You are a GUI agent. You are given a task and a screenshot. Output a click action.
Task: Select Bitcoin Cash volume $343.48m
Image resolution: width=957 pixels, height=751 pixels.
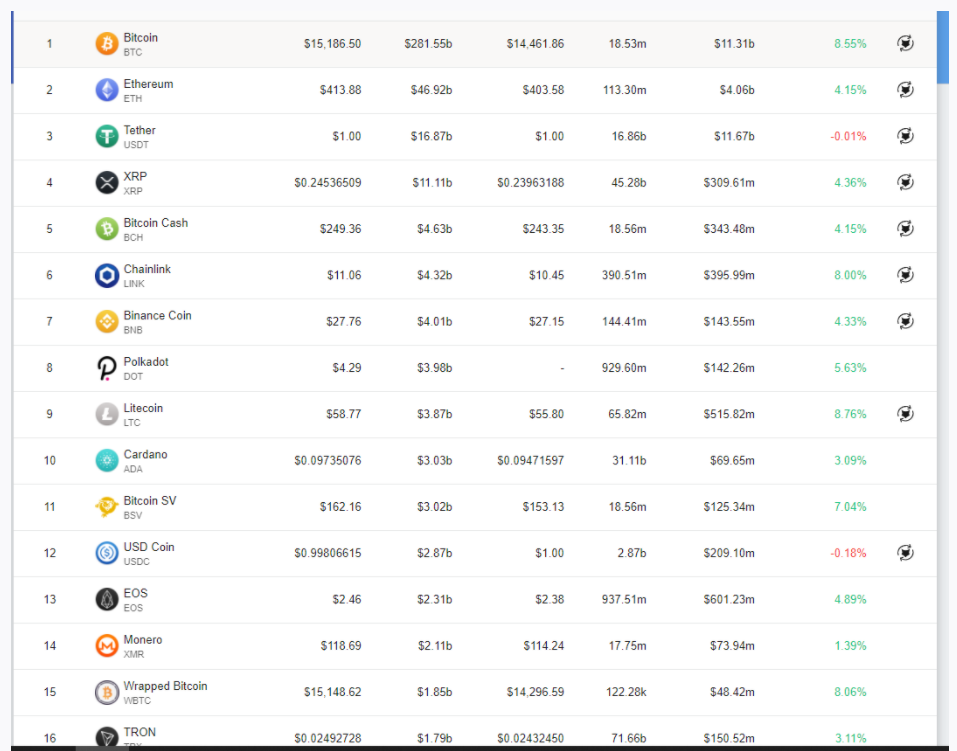[729, 229]
